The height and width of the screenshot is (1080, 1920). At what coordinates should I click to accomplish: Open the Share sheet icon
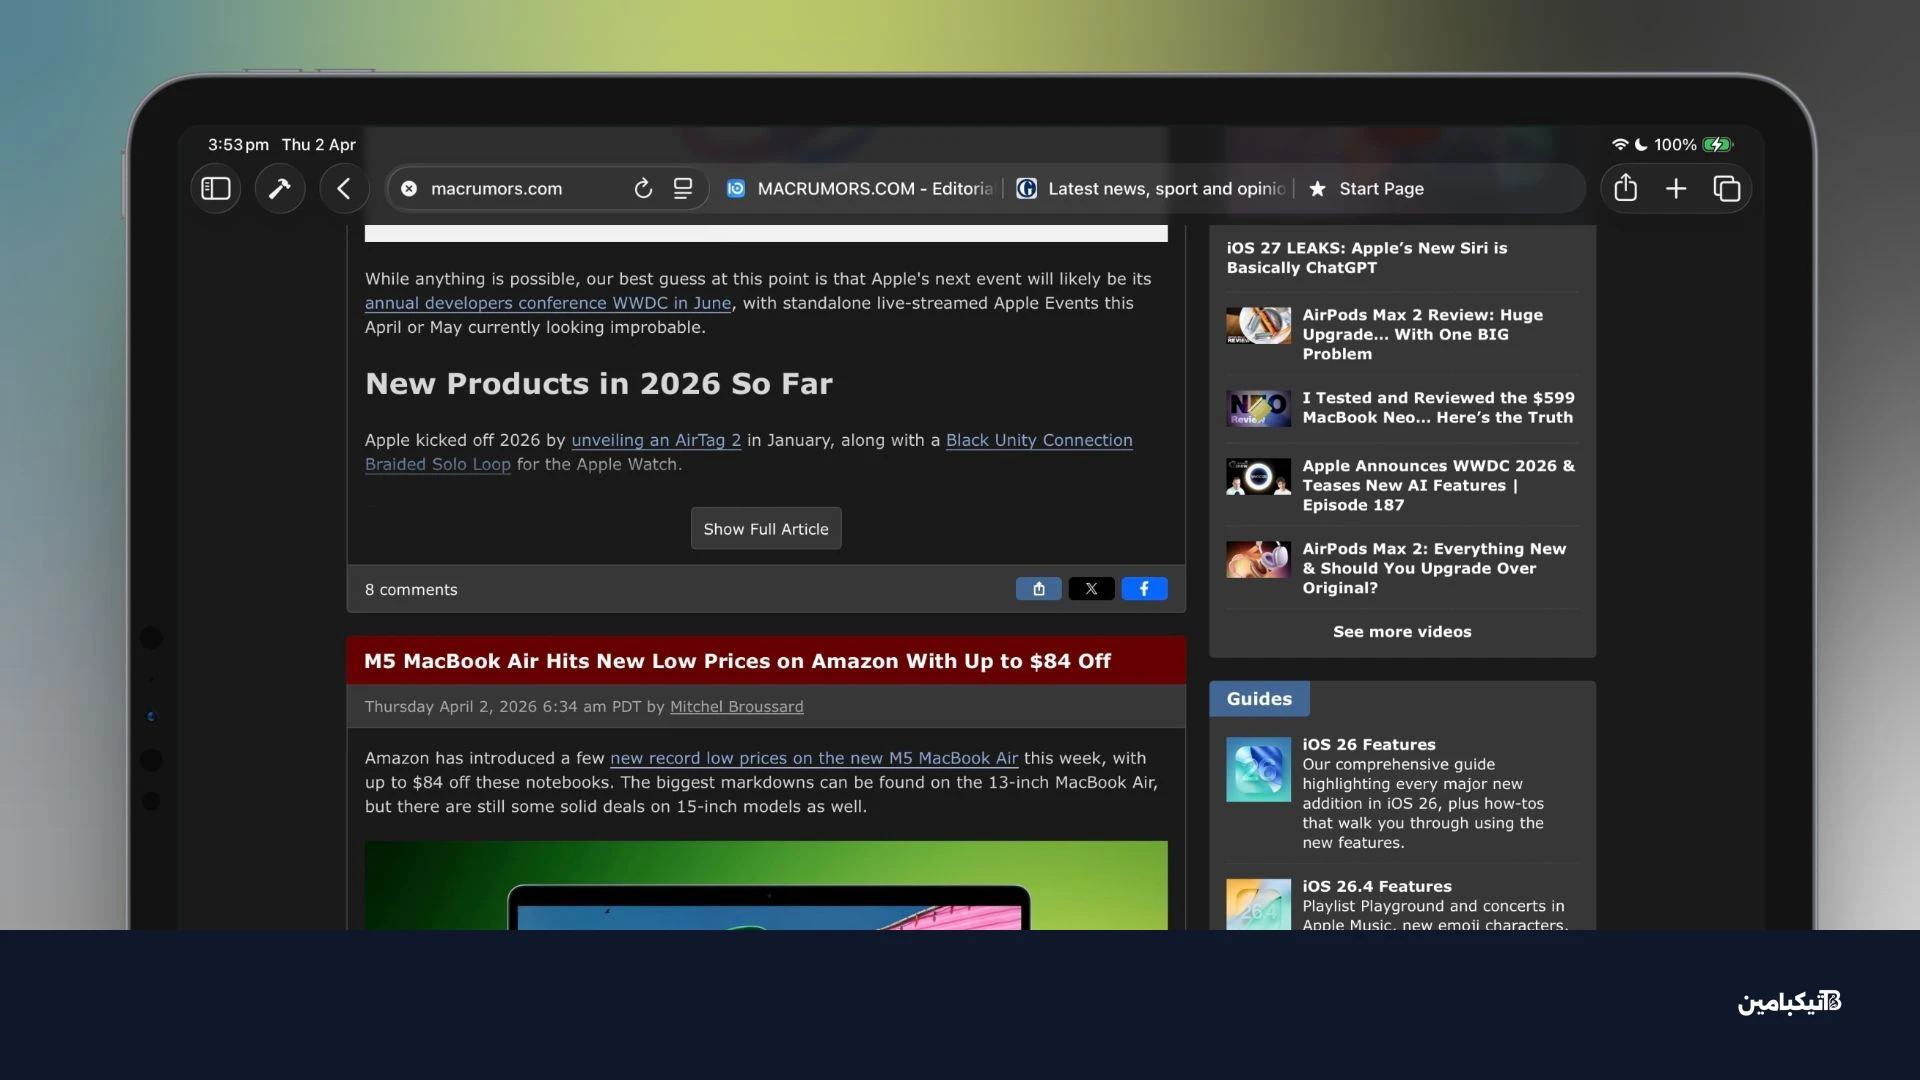(x=1626, y=189)
